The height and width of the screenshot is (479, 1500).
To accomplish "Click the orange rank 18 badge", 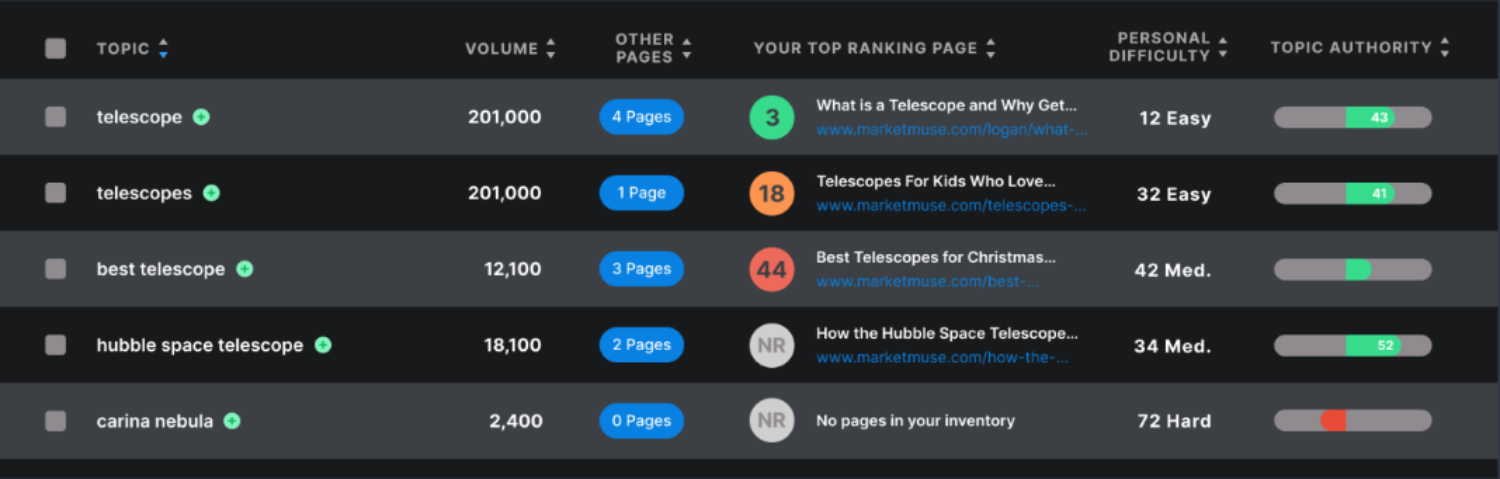I will pyautogui.click(x=772, y=194).
